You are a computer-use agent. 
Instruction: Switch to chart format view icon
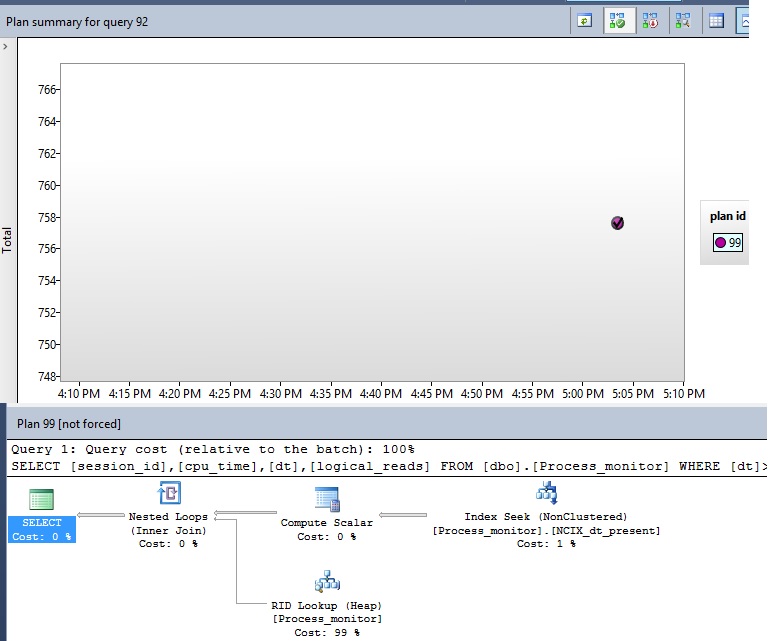click(743, 21)
